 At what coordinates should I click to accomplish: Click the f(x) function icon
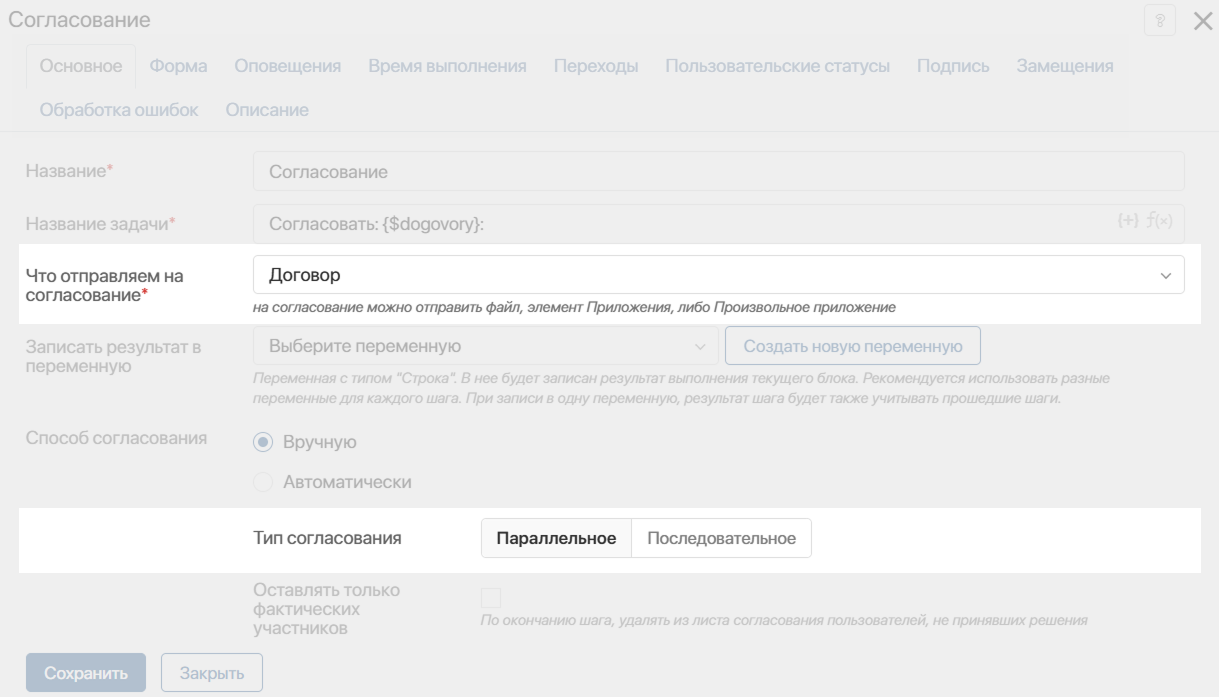[1160, 221]
